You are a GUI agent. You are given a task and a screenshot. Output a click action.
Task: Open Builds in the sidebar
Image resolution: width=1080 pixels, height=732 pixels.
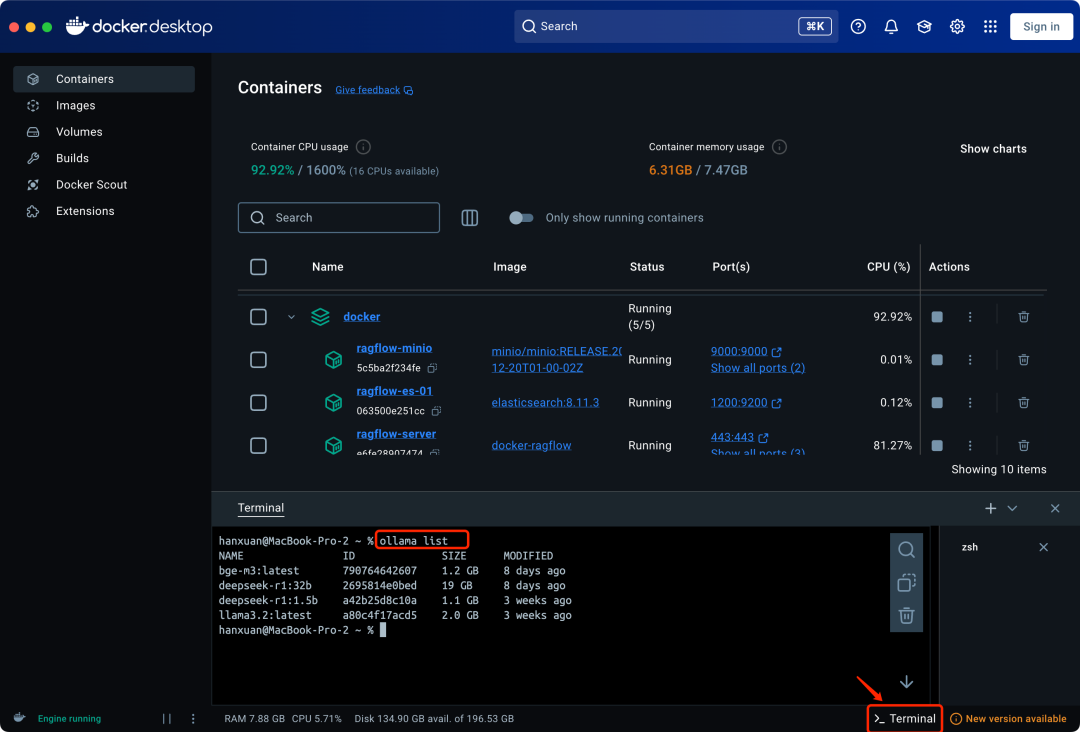click(x=104, y=158)
